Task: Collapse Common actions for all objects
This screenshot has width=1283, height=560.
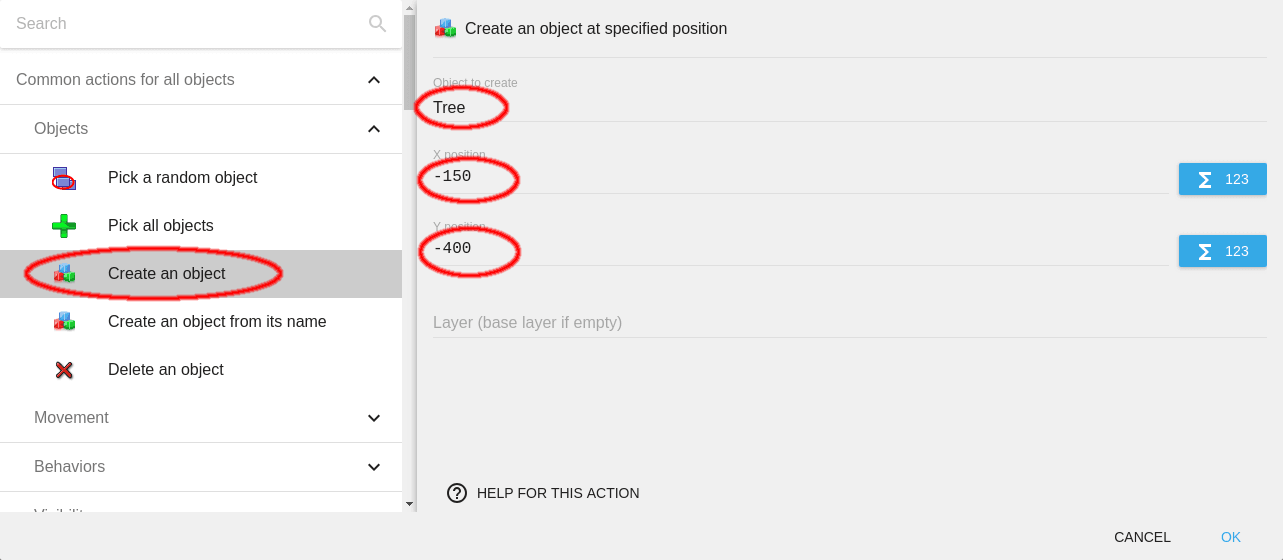Action: [x=374, y=80]
